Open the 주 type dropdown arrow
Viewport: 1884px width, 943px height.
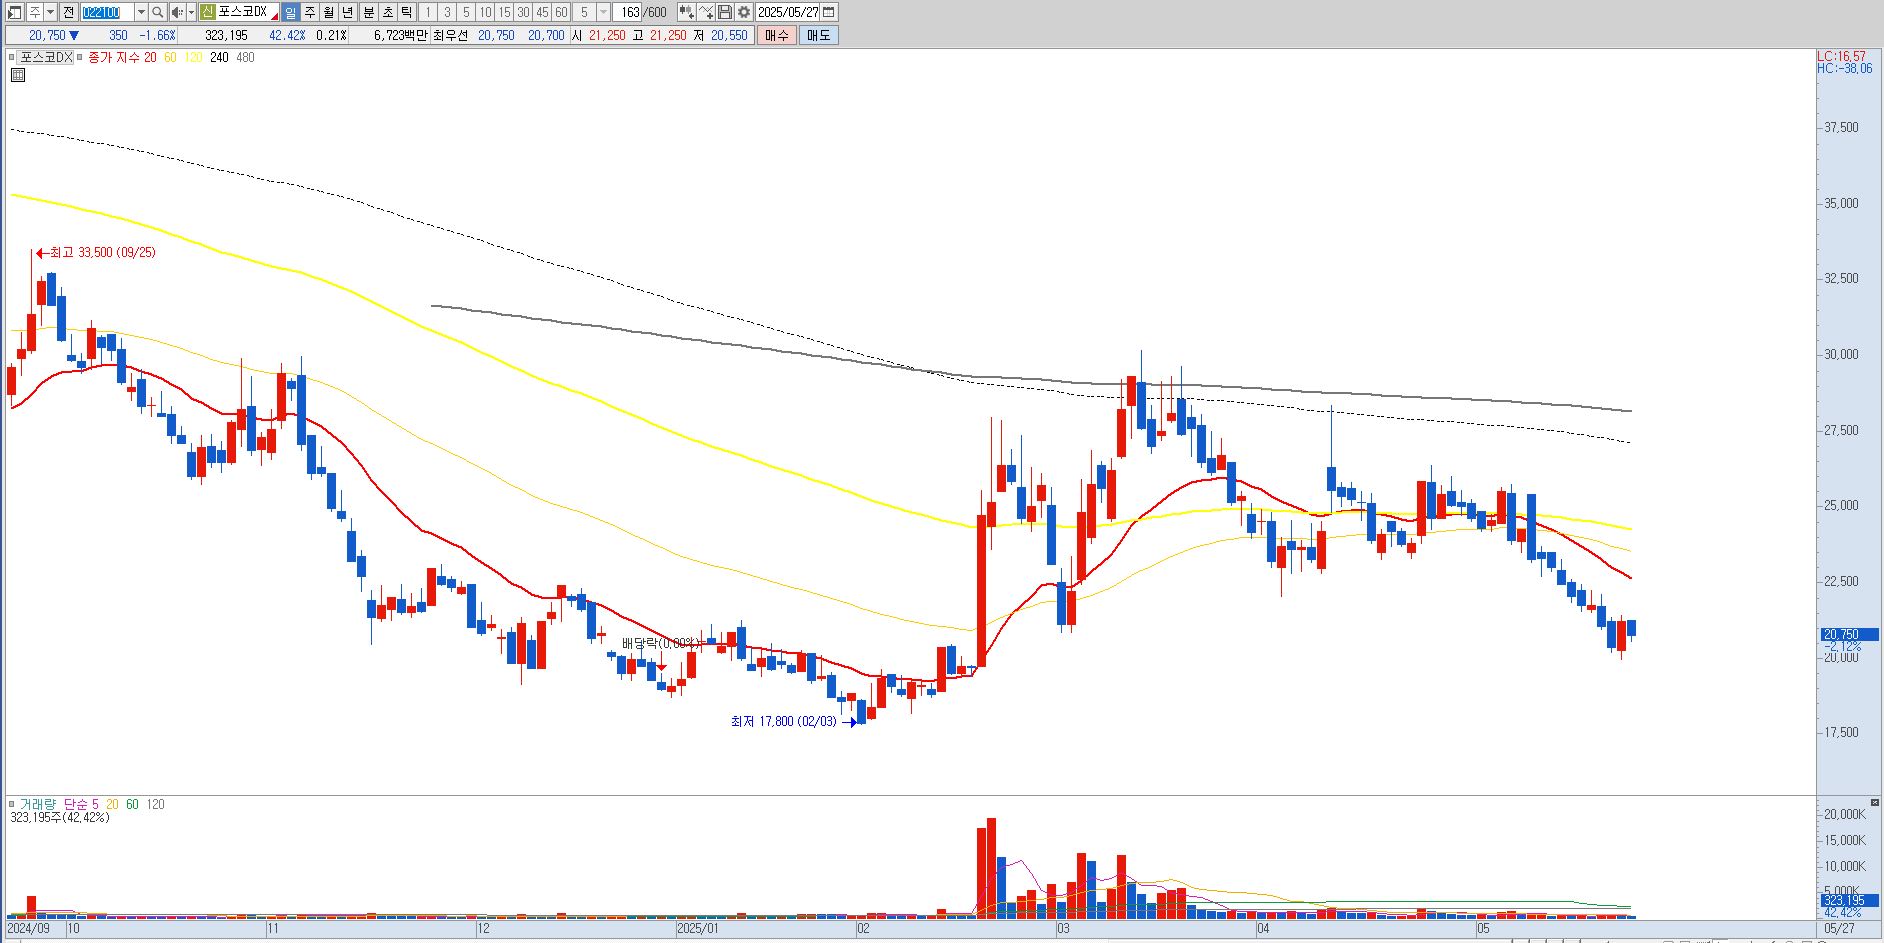pyautogui.click(x=51, y=12)
